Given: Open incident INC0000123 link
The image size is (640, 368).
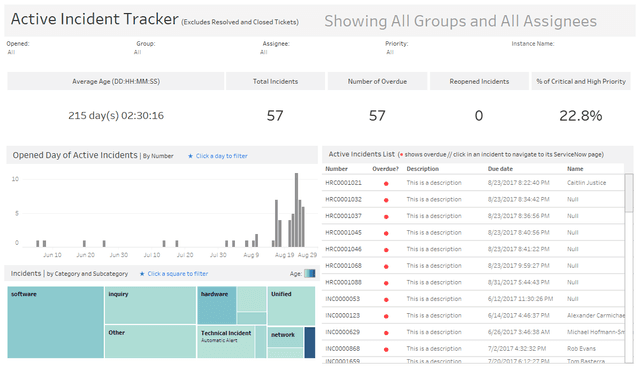Looking at the screenshot, I should pyautogui.click(x=342, y=315).
